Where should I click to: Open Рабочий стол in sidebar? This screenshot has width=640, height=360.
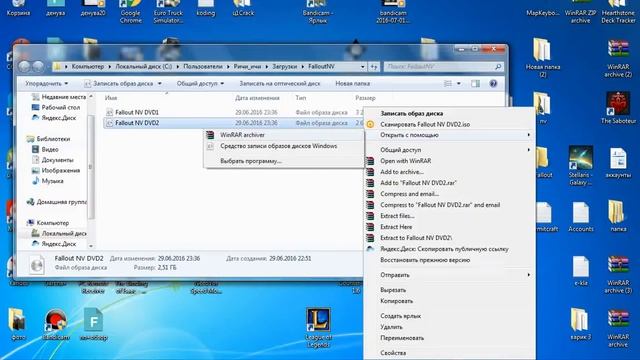(x=56, y=107)
